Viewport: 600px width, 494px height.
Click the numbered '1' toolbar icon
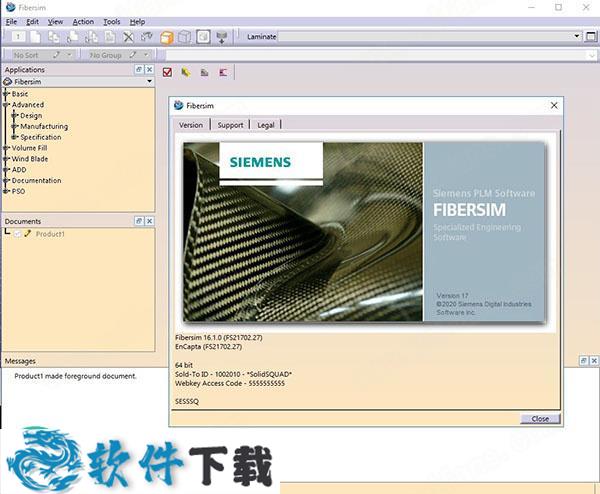pyautogui.click(x=18, y=37)
